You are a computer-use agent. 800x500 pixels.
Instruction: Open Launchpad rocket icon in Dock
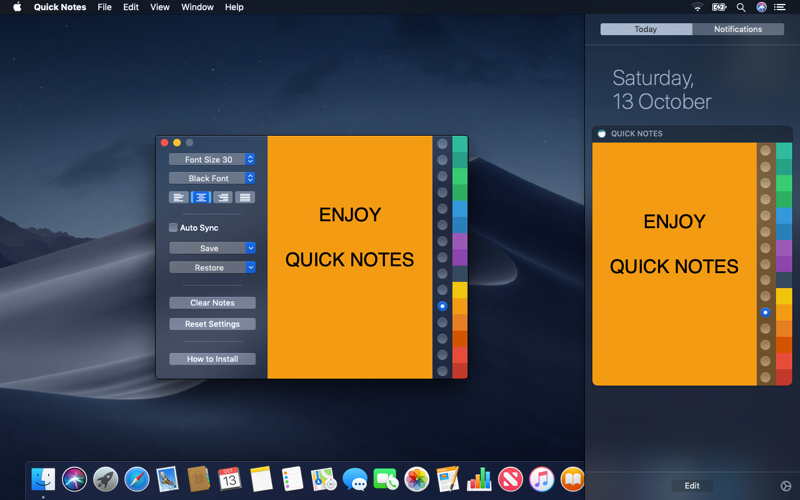[106, 479]
